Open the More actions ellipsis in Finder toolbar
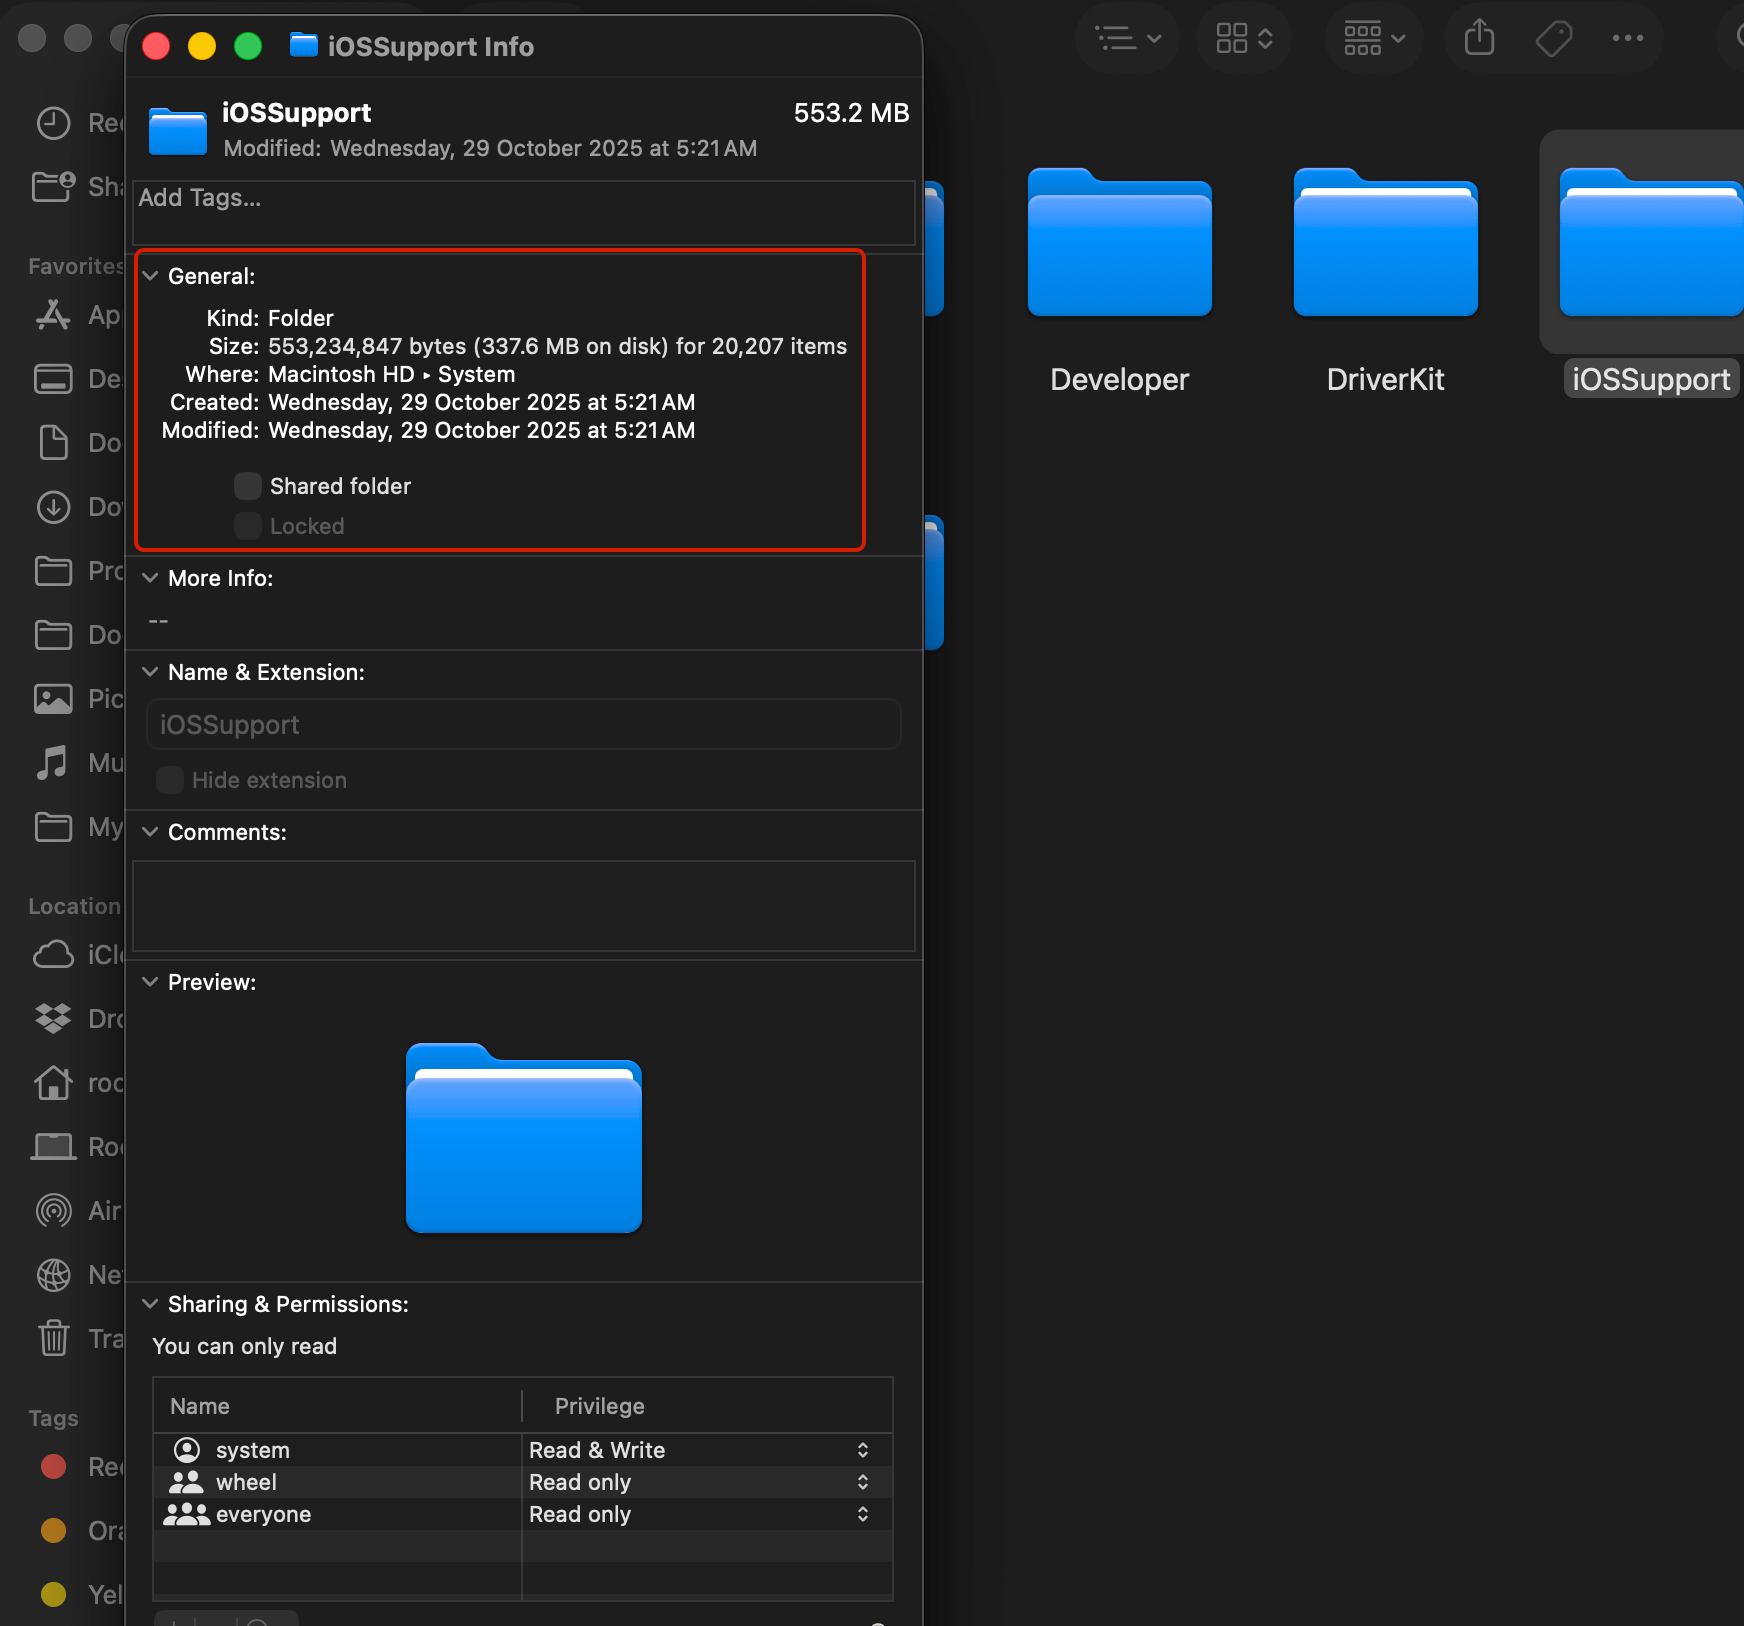The width and height of the screenshot is (1744, 1626). 1628,38
